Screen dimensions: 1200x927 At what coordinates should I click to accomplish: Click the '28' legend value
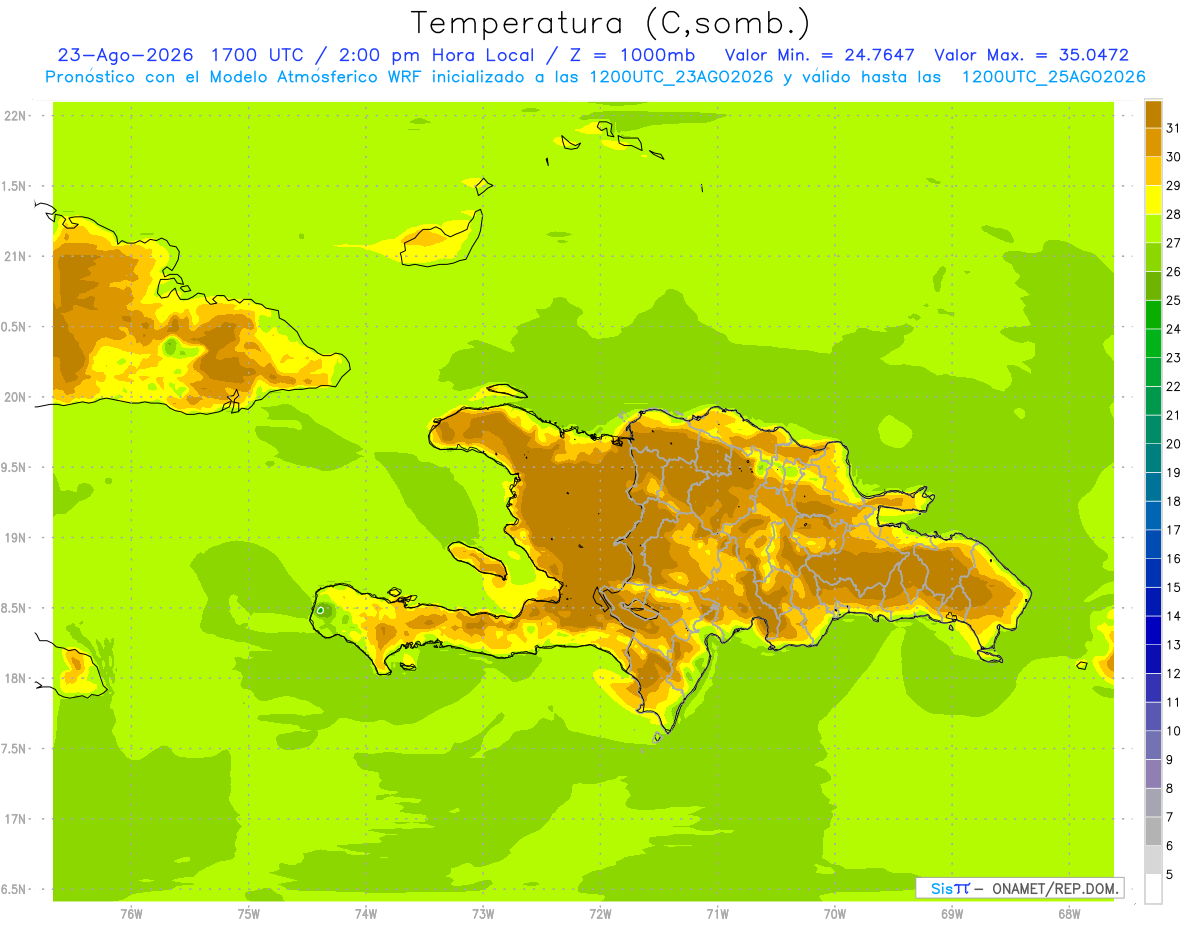[1173, 214]
